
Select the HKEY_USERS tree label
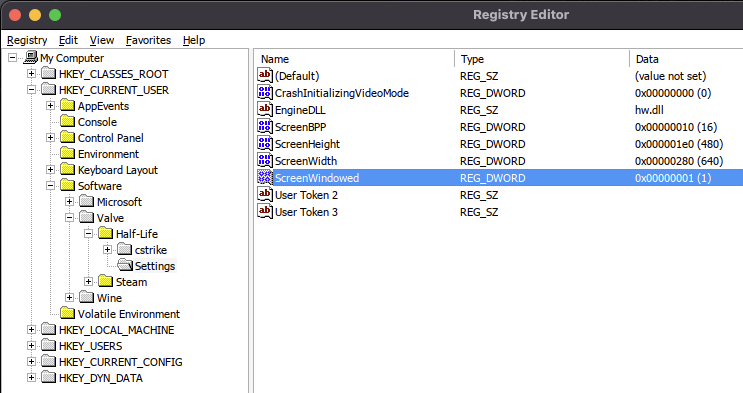click(x=91, y=346)
